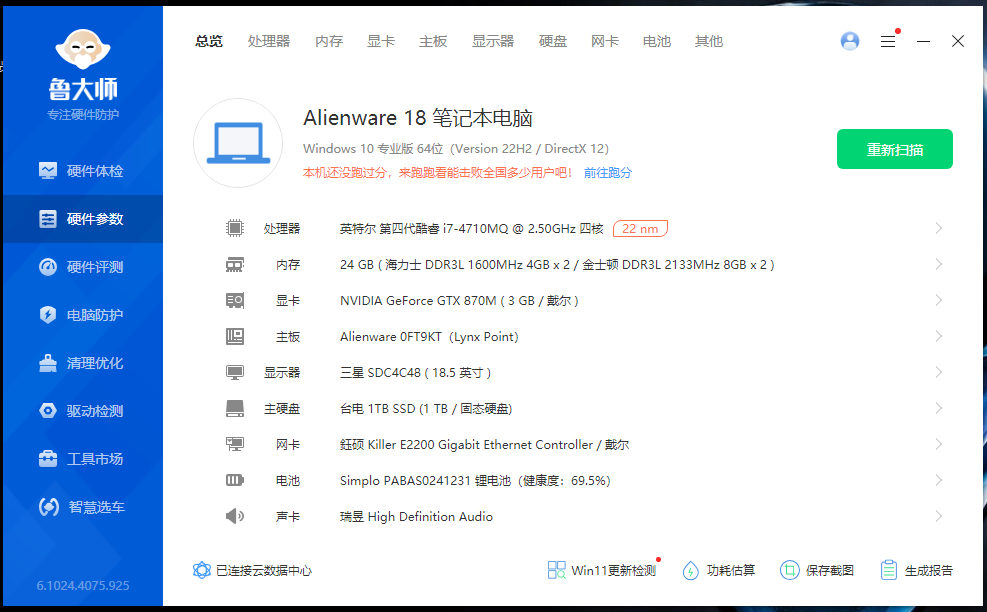Open 功耗估算 power estimate
This screenshot has width=987, height=612.
[x=719, y=570]
